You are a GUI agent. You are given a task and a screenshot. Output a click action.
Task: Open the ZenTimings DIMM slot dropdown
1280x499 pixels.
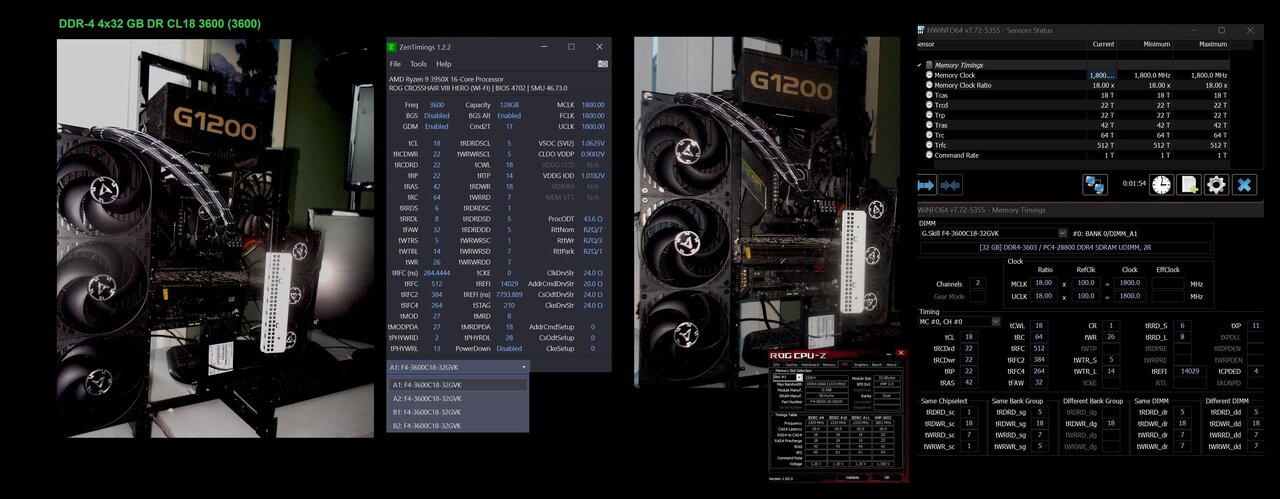[523, 367]
